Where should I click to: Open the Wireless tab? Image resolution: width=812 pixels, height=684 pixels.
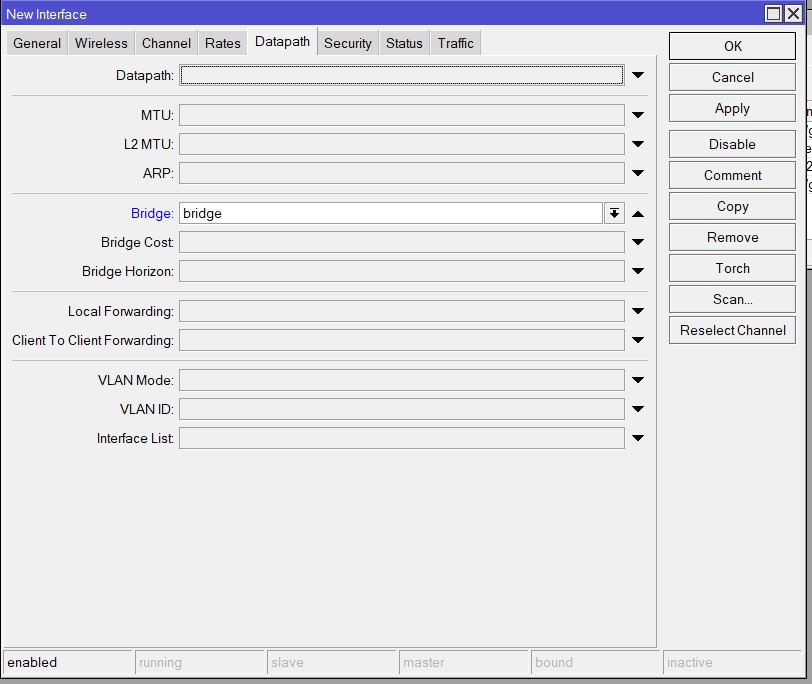[x=101, y=43]
